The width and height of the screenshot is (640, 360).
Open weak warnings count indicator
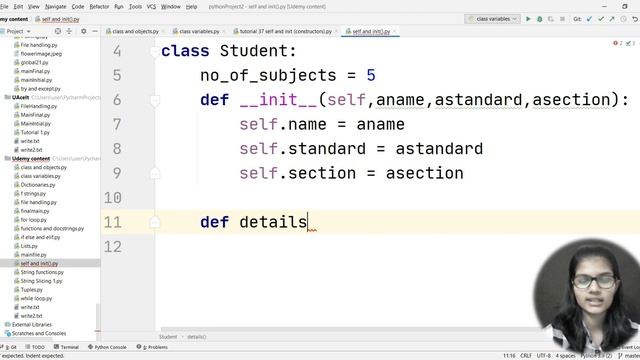click(630, 43)
